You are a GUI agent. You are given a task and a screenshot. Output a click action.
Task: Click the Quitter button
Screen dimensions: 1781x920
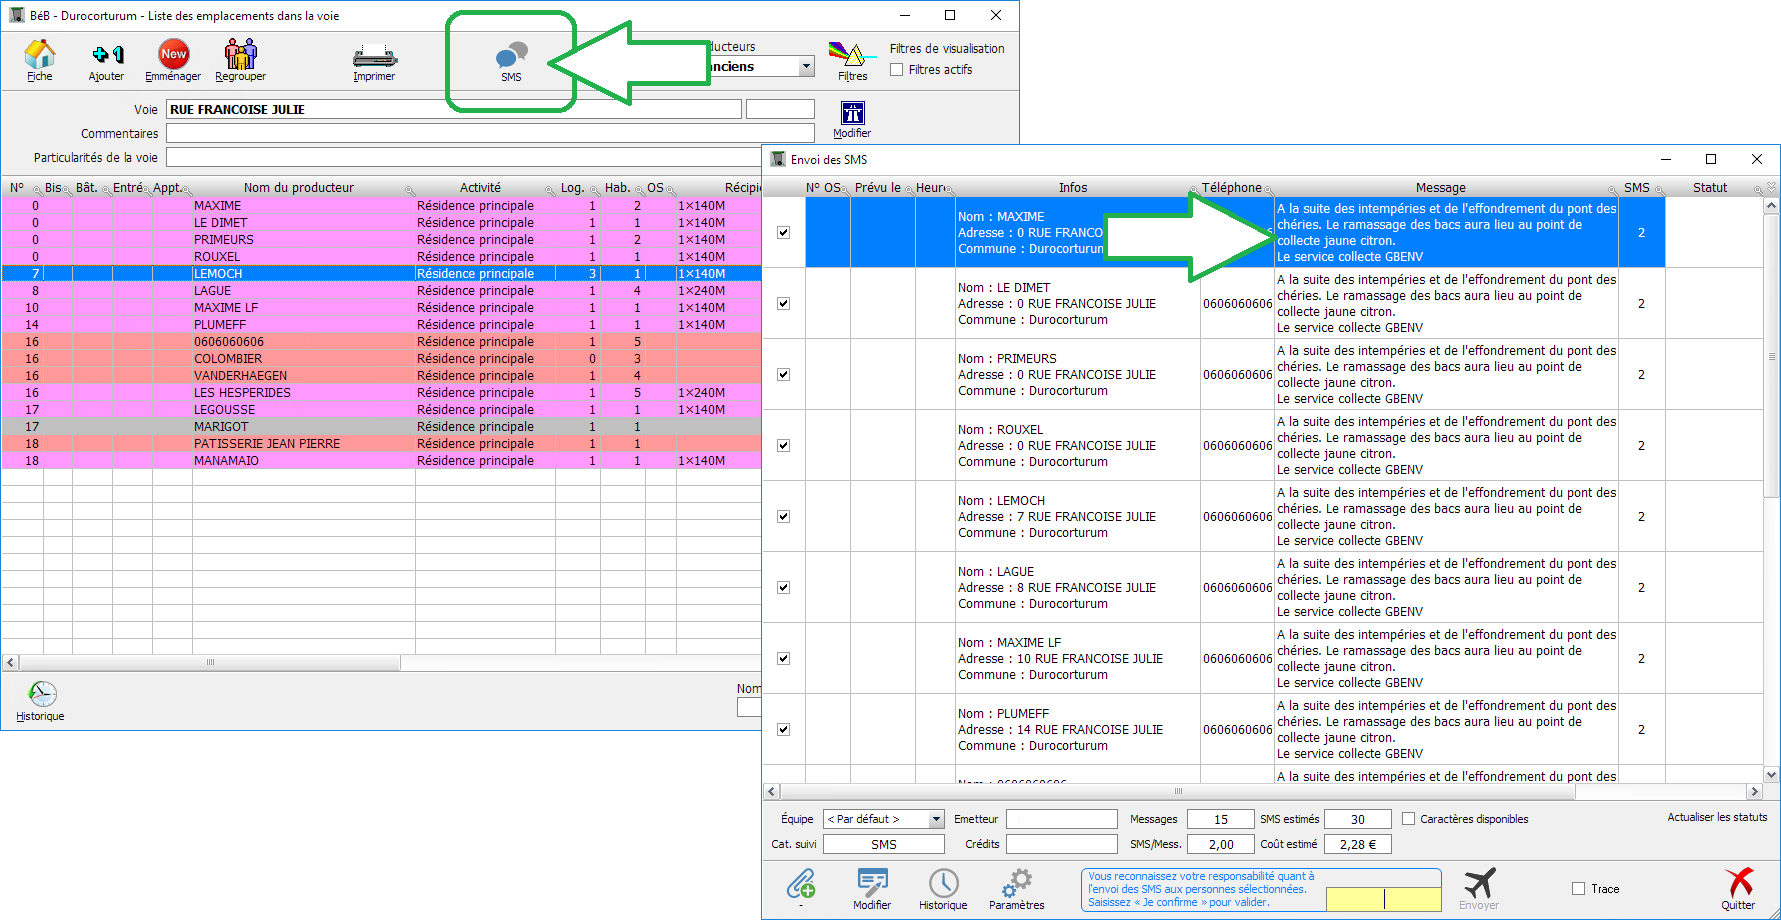[1738, 888]
